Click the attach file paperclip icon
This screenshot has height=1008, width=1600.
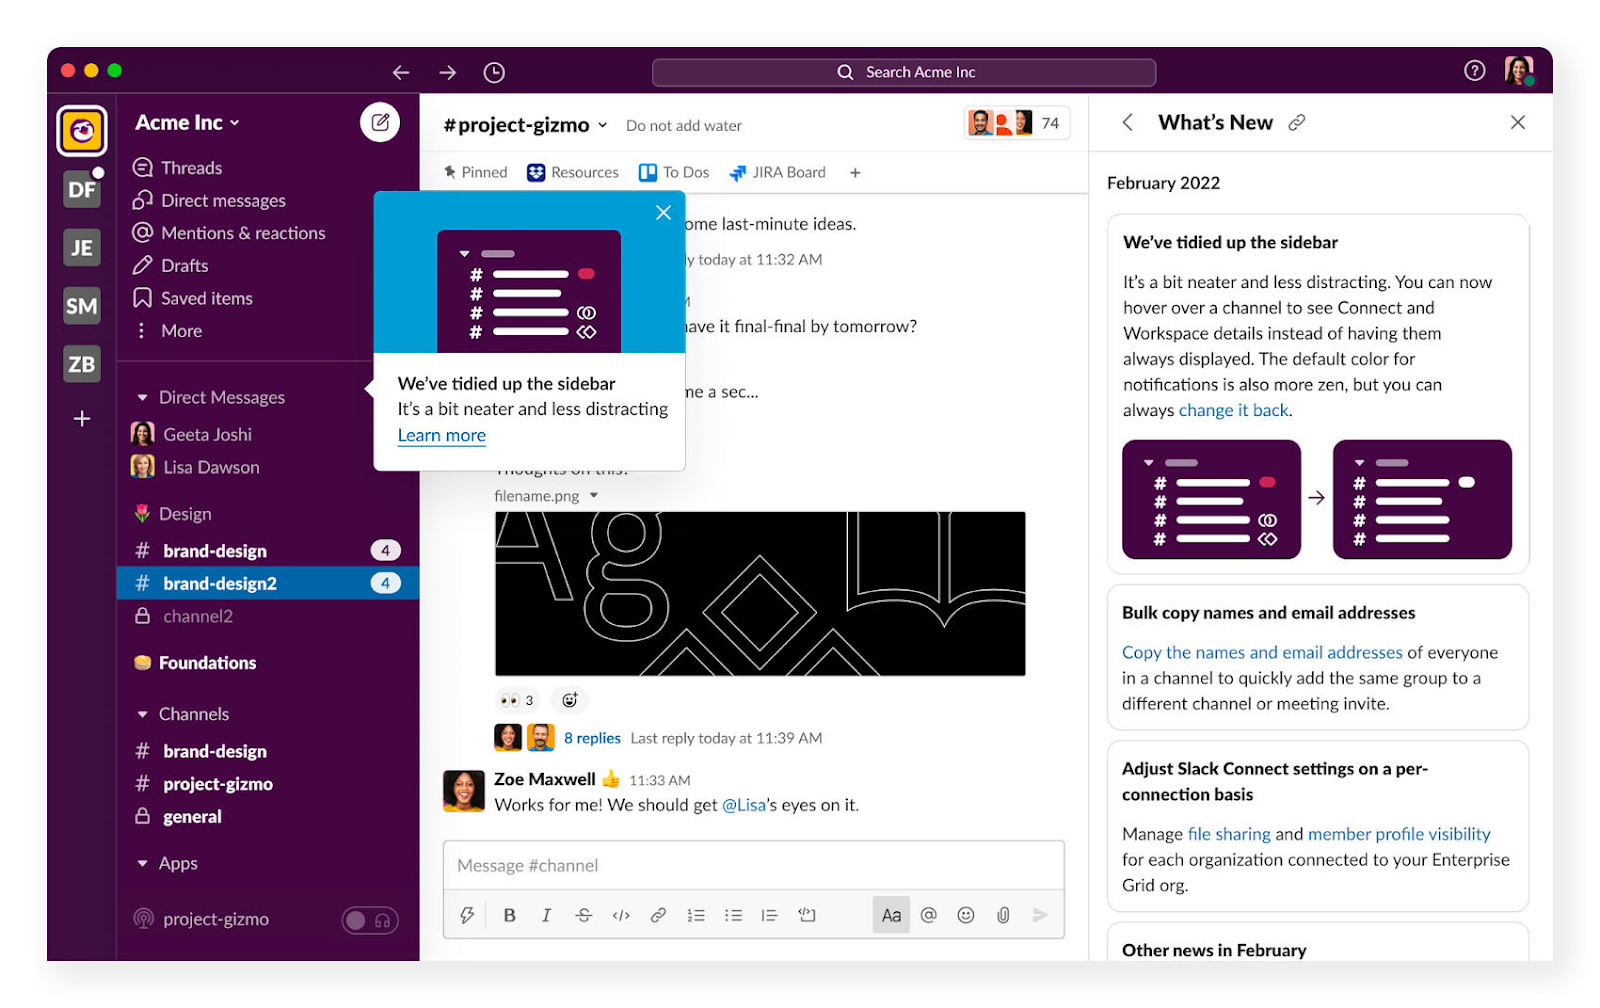point(1003,915)
